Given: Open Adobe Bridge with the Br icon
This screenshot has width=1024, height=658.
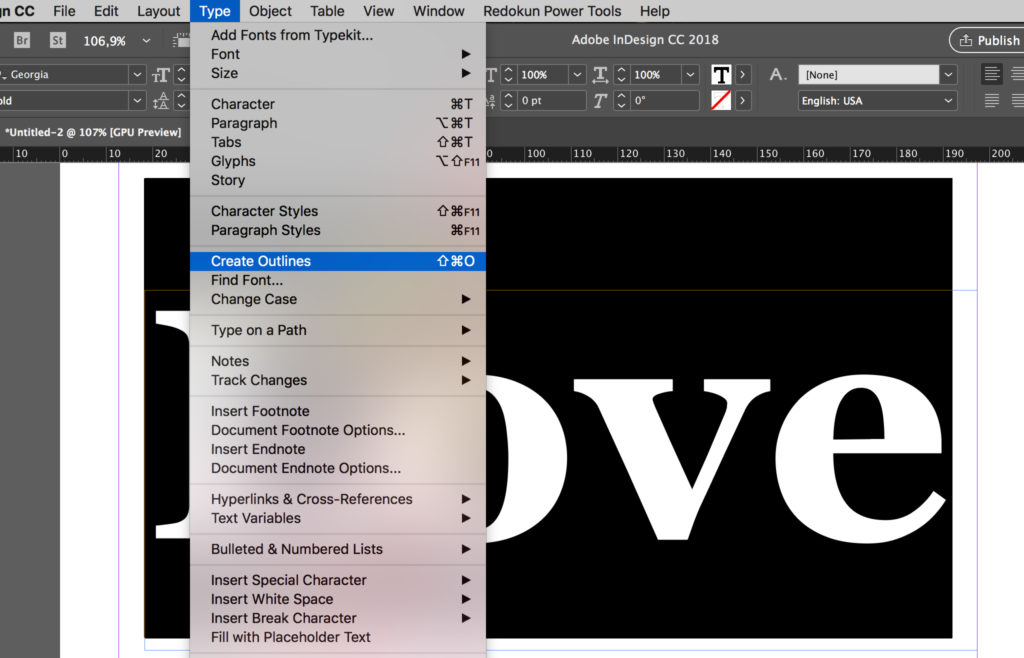Looking at the screenshot, I should coord(22,41).
